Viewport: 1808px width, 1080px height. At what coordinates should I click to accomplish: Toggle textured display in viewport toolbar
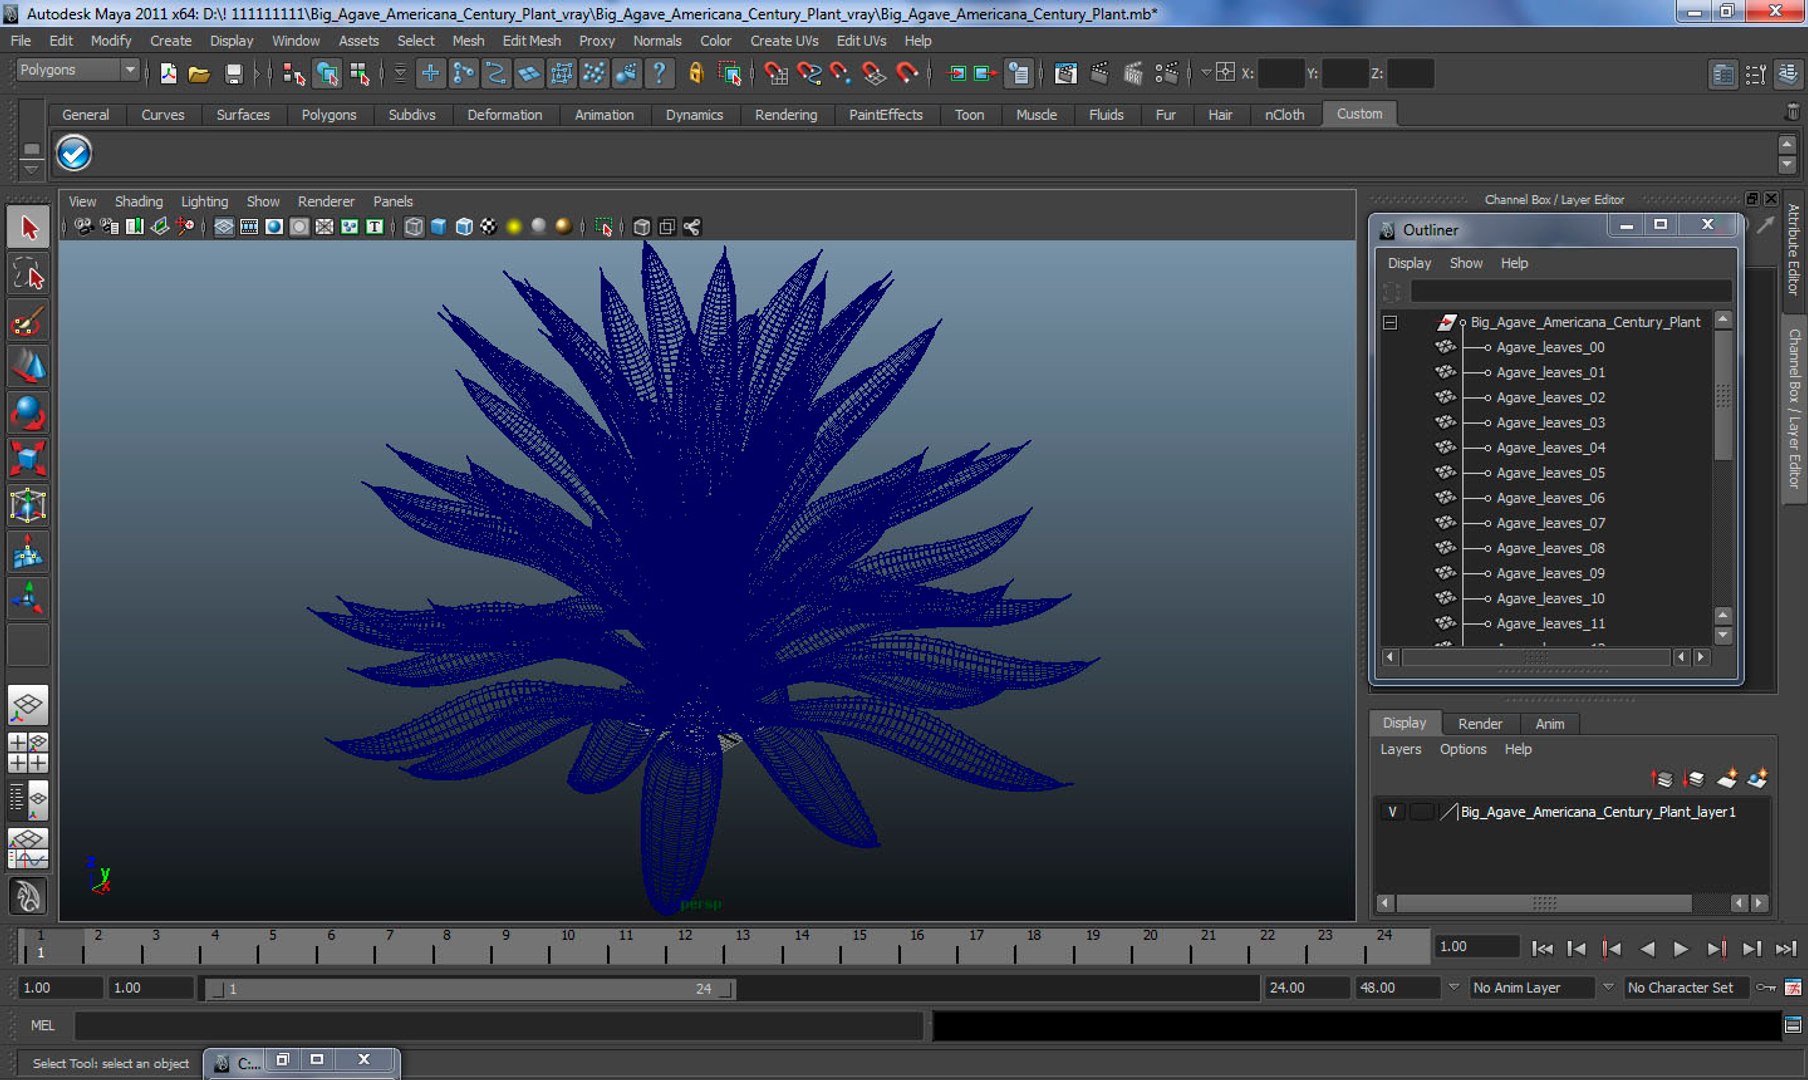pos(488,227)
